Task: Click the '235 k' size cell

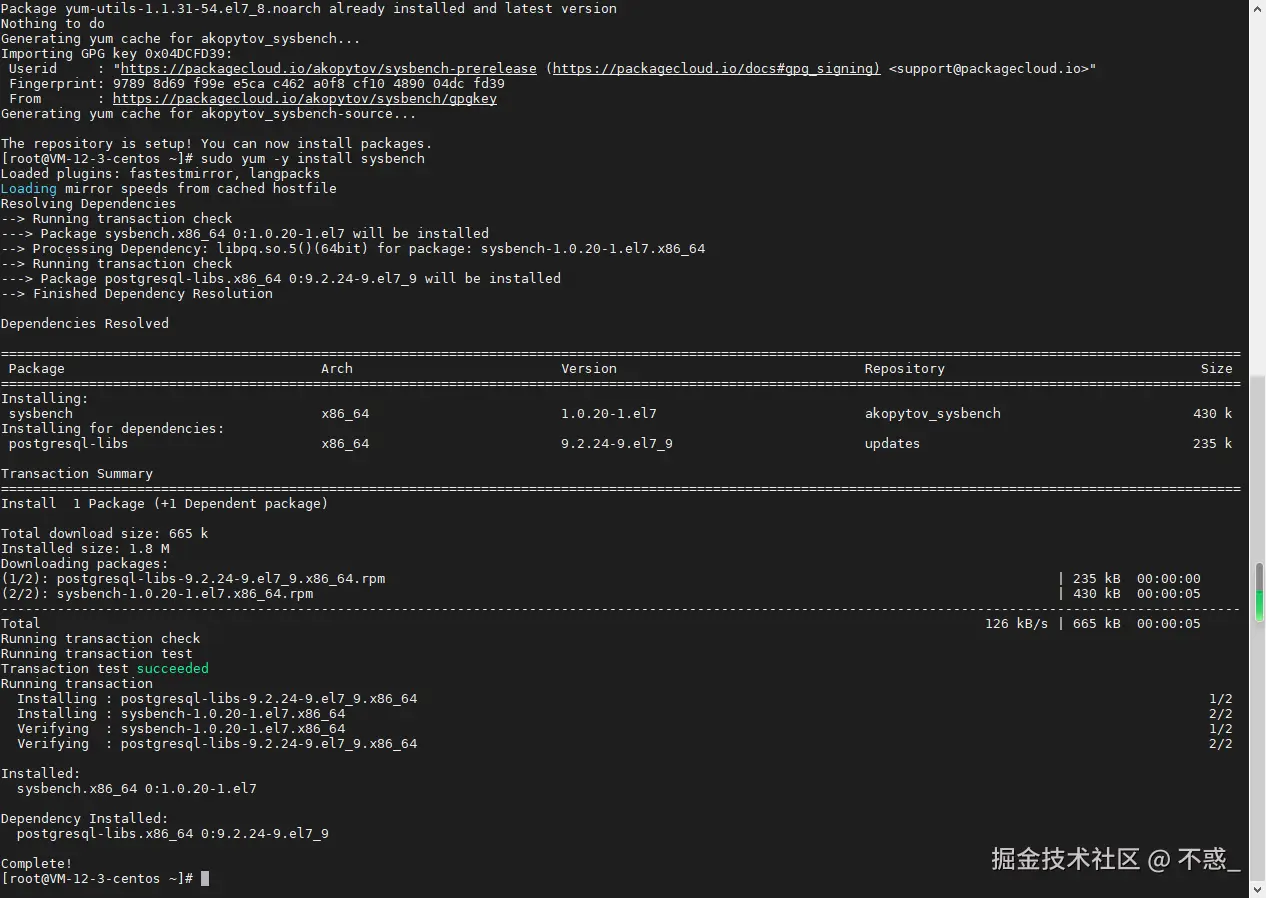Action: 1213,444
